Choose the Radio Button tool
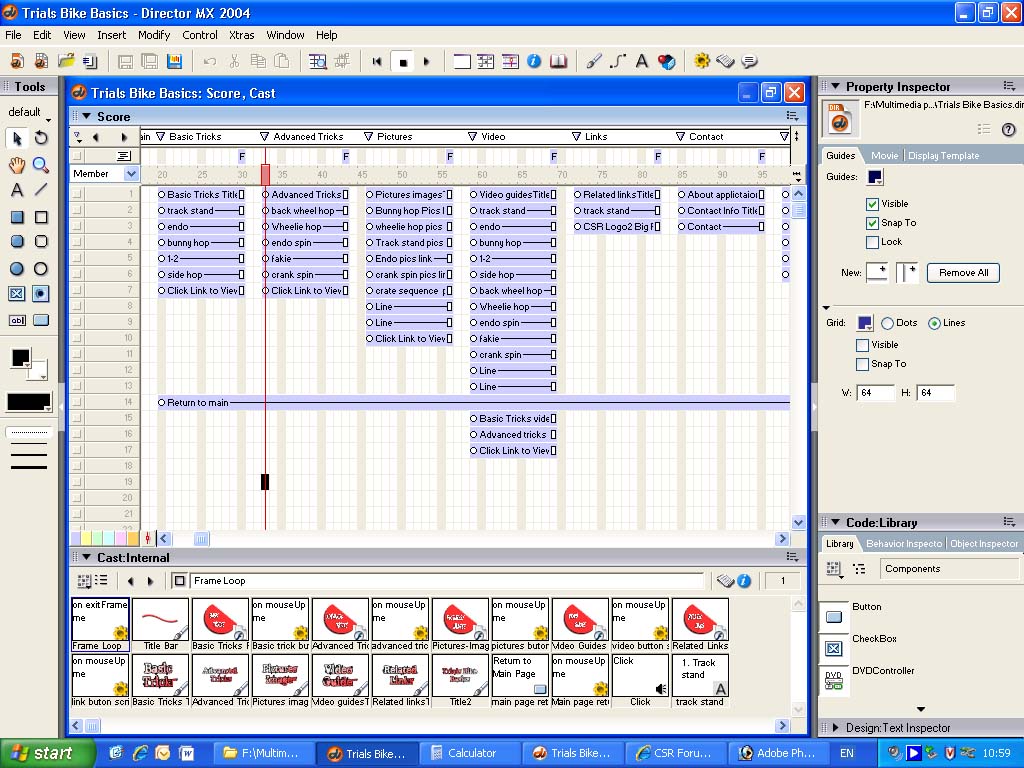1024x768 pixels. (x=40, y=294)
